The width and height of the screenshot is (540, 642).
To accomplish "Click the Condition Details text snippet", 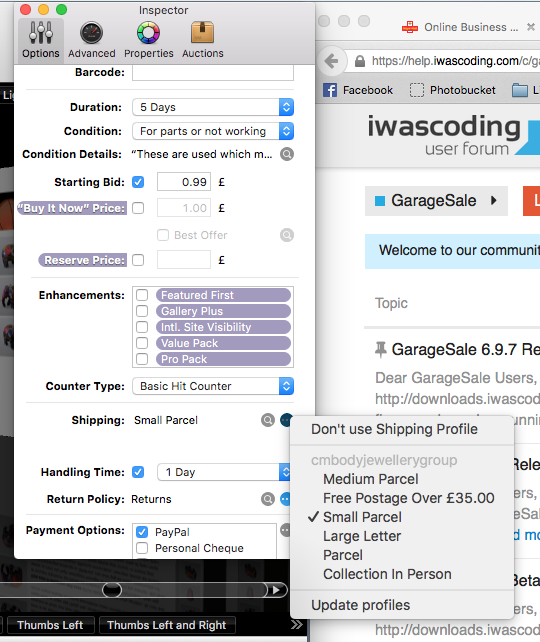I will pyautogui.click(x=201, y=154).
